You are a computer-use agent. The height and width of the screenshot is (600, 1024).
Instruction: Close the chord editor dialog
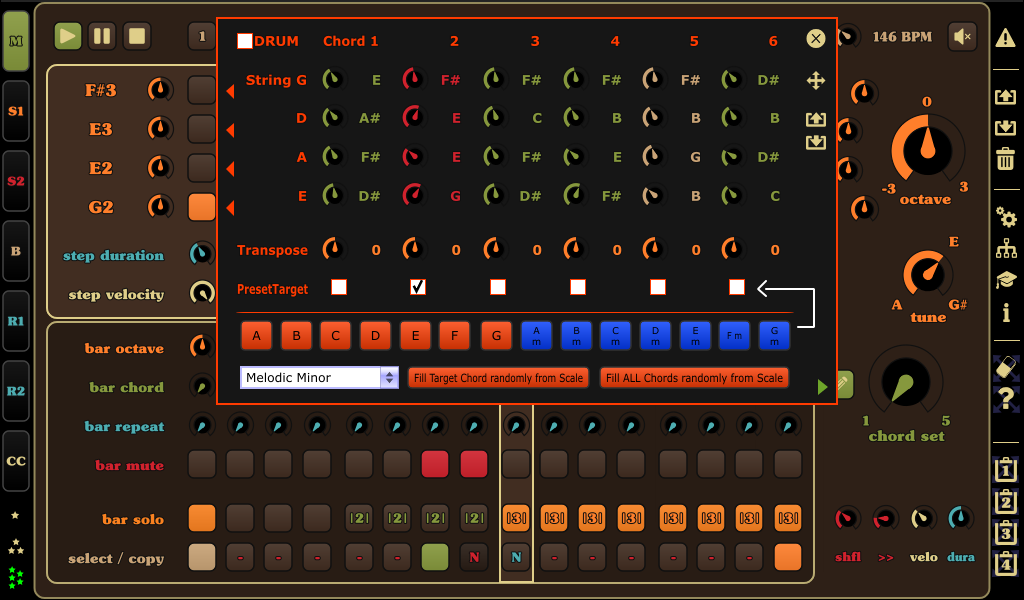tap(816, 39)
